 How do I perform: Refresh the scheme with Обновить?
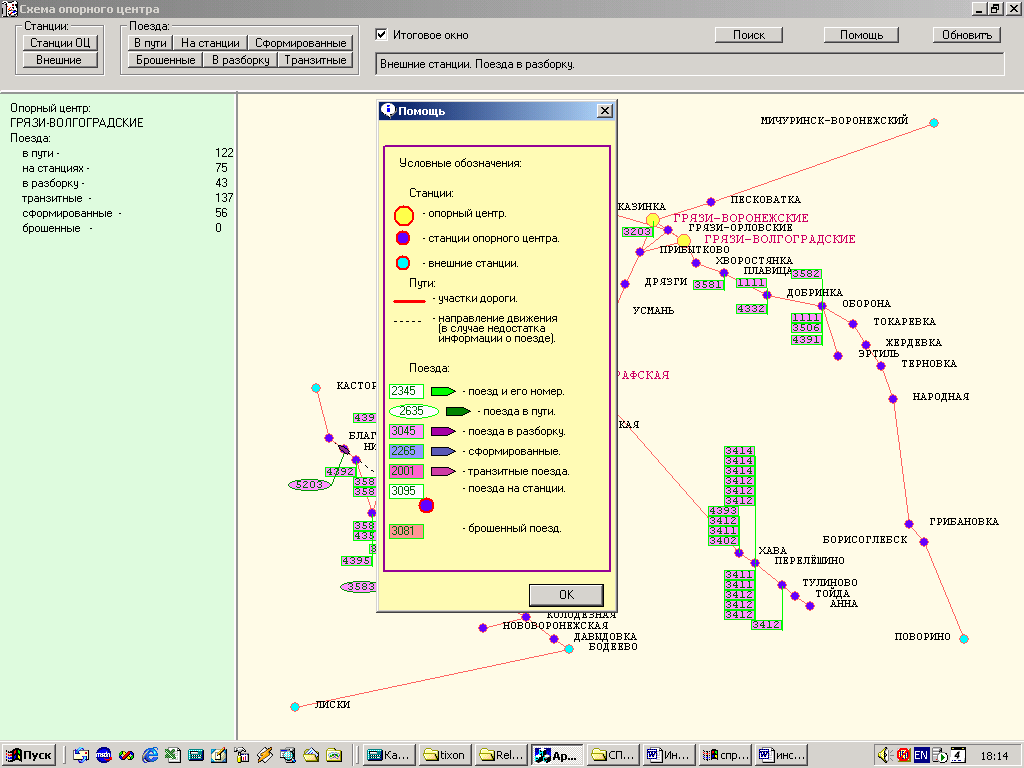coord(967,35)
